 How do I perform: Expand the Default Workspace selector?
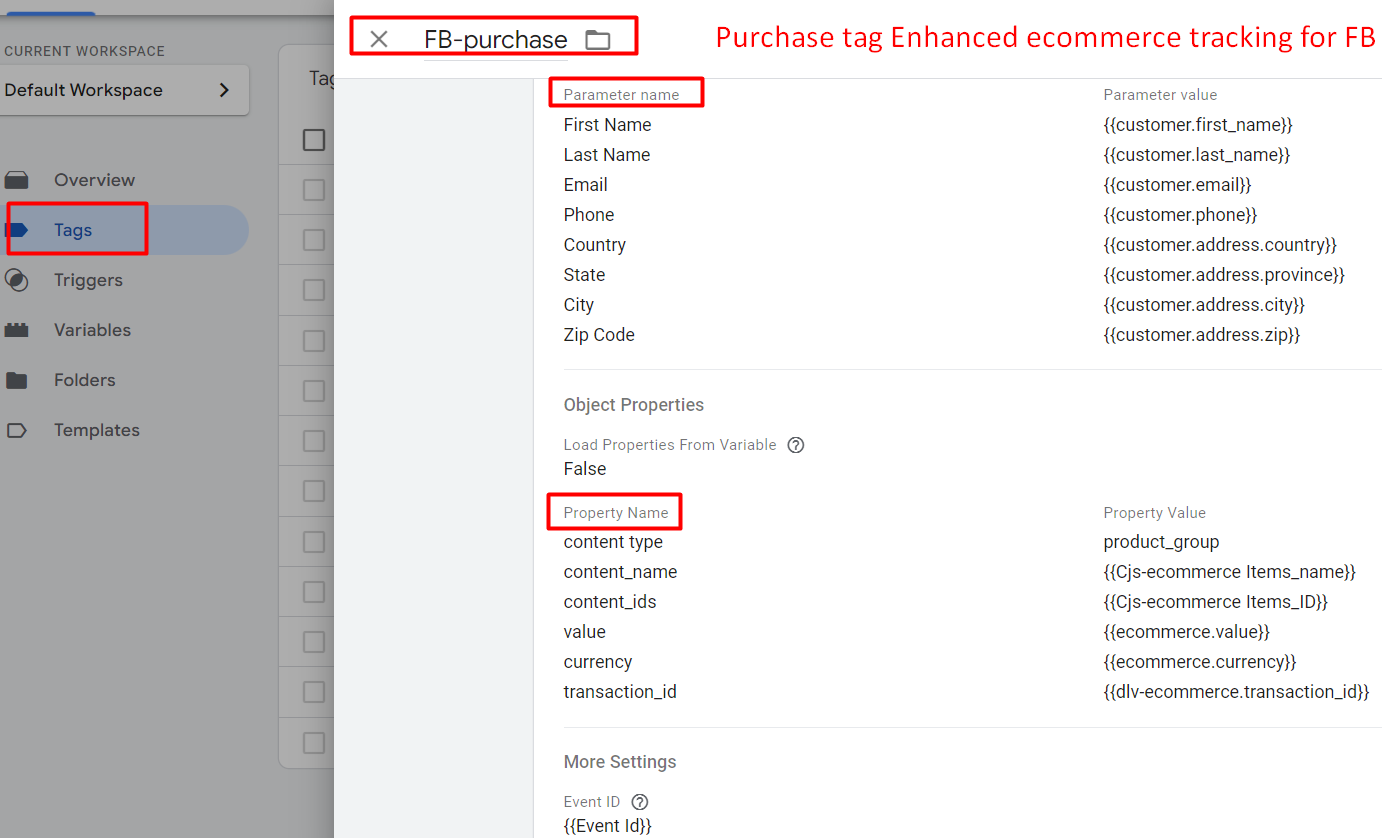pos(123,90)
